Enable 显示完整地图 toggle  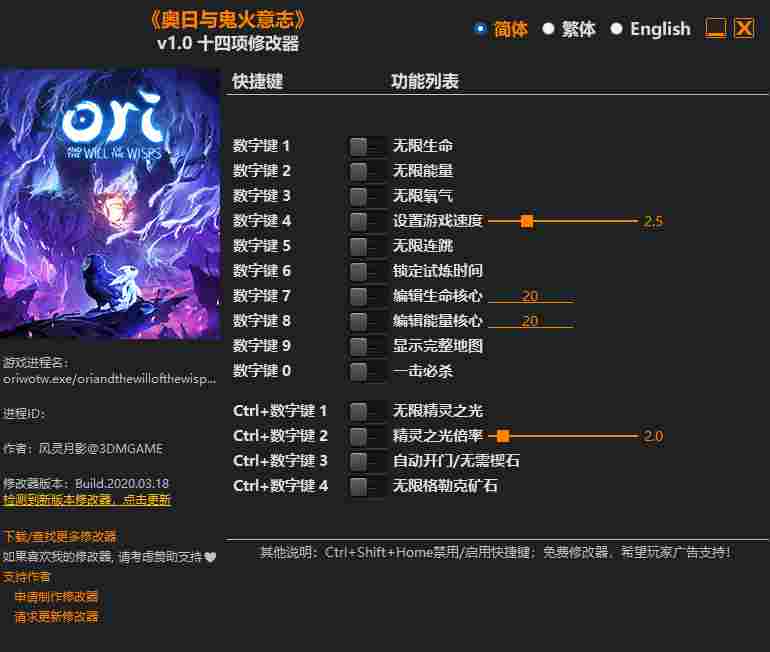[366, 346]
